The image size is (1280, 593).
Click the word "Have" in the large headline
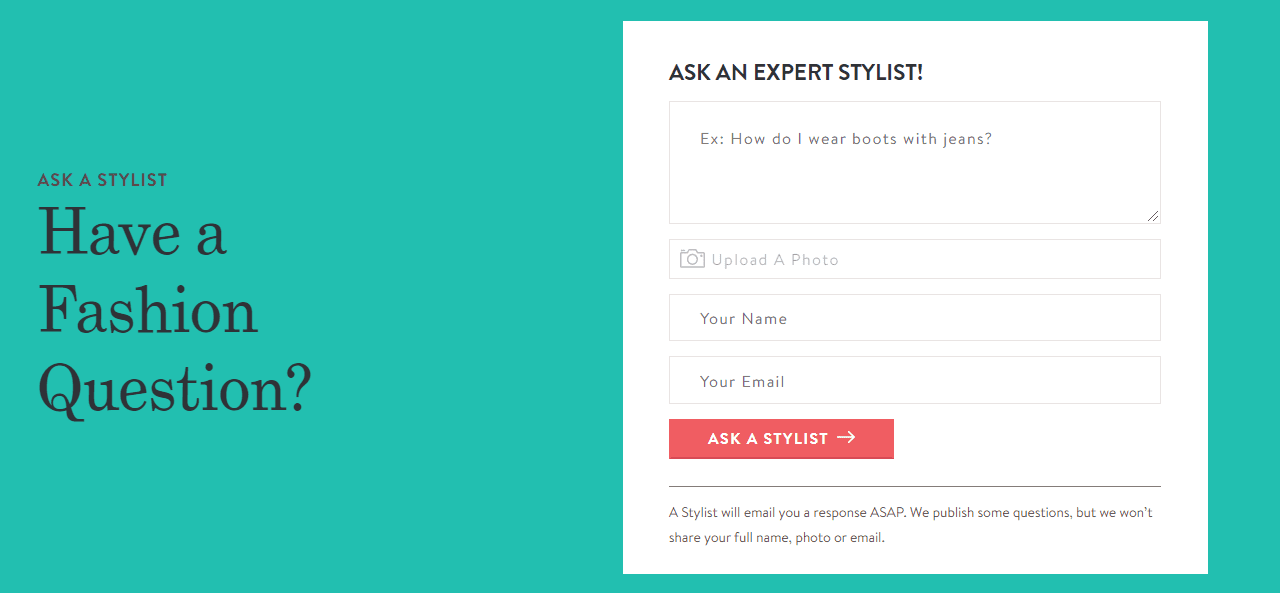coord(108,234)
